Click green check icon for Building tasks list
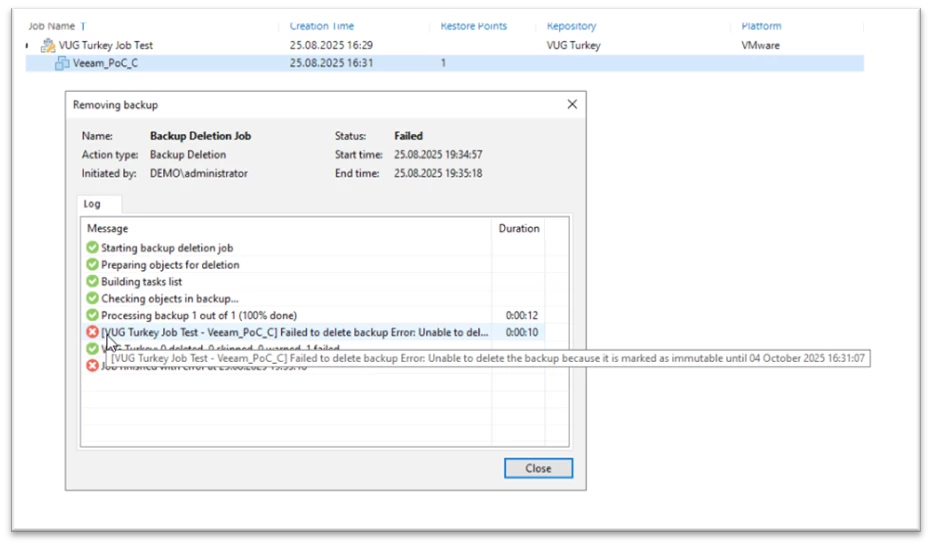This screenshot has width=932, height=546. (92, 281)
